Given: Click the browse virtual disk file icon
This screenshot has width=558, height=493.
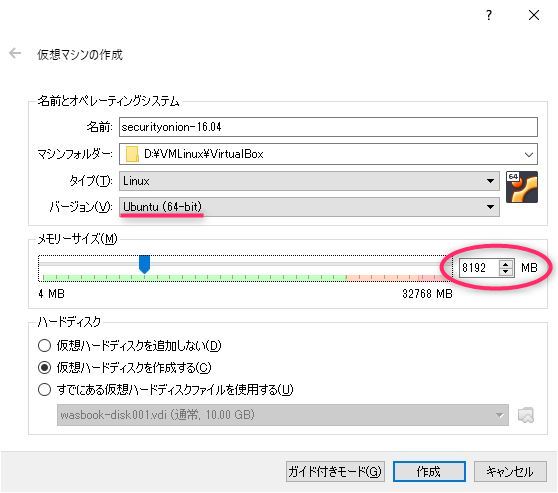Looking at the screenshot, I should [526, 415].
